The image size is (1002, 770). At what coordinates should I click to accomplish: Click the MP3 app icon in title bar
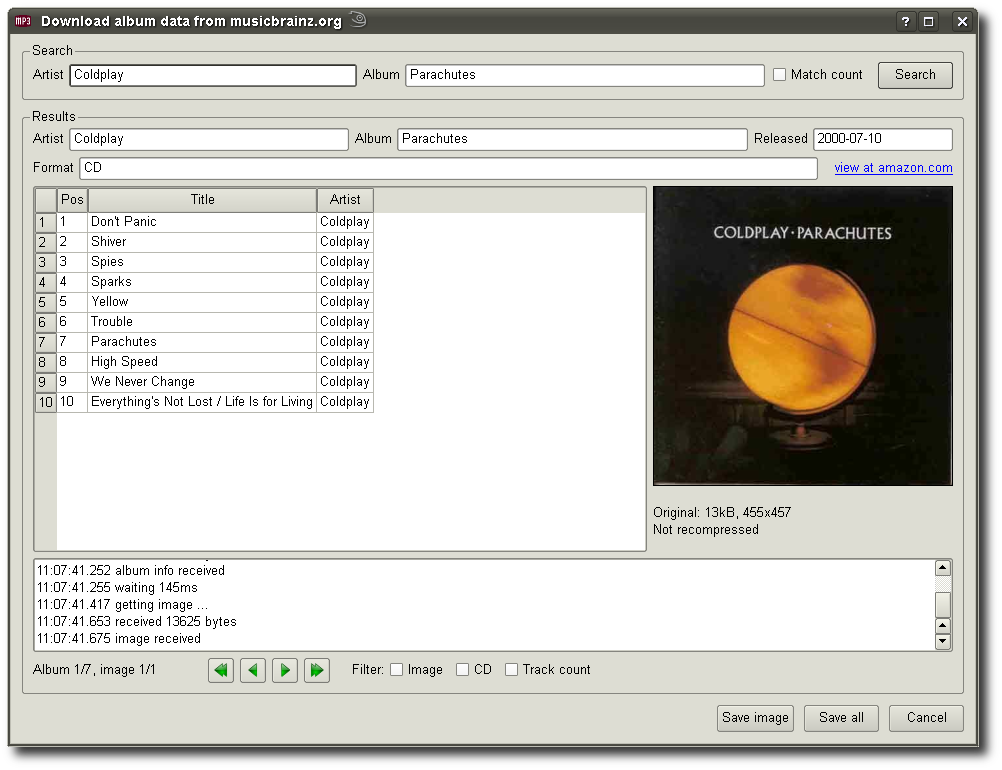pos(23,21)
